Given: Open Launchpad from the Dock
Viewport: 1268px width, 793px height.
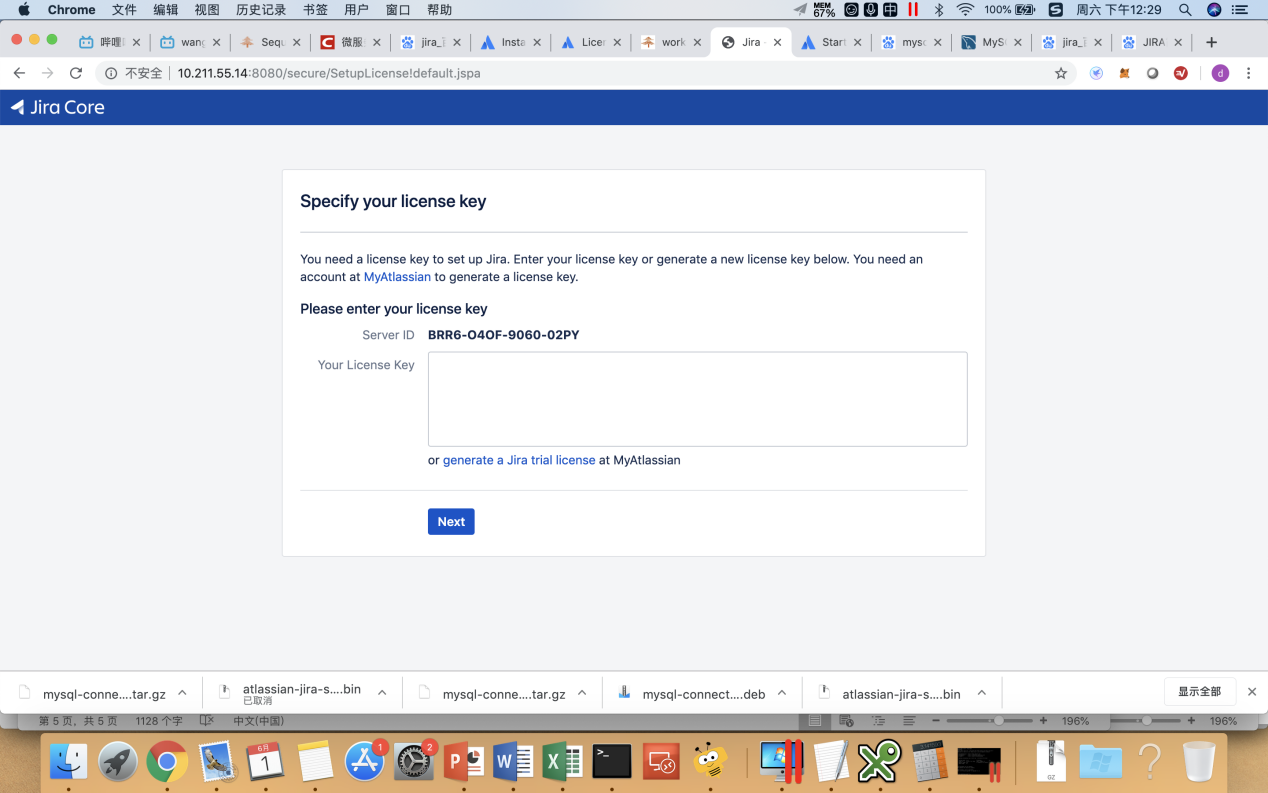Looking at the screenshot, I should (118, 763).
